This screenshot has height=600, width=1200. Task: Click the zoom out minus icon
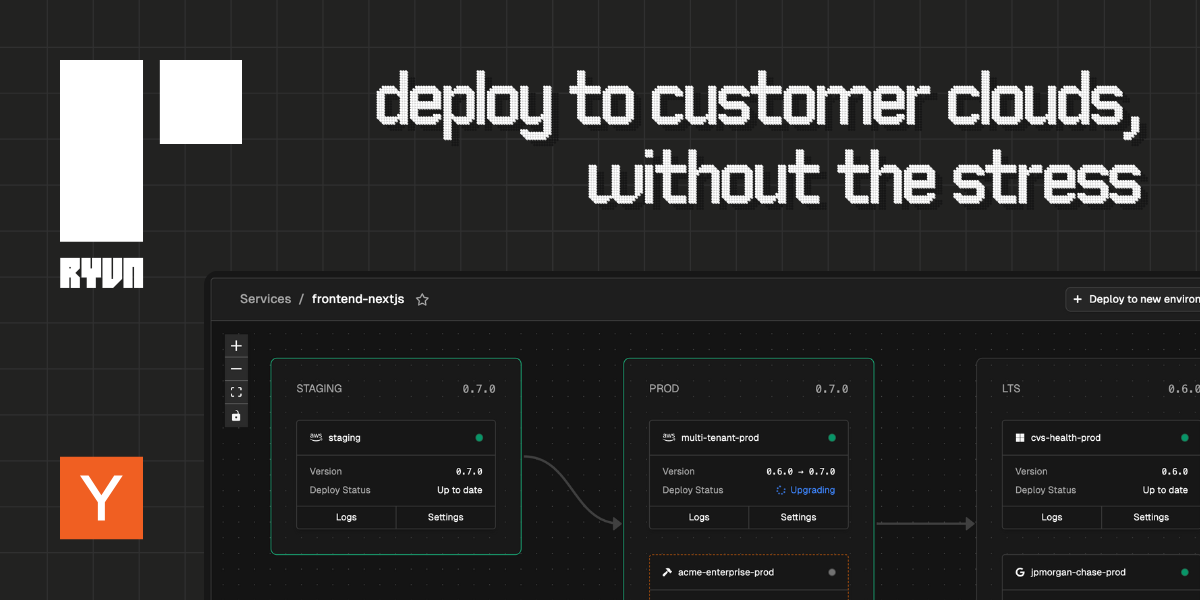coord(236,369)
